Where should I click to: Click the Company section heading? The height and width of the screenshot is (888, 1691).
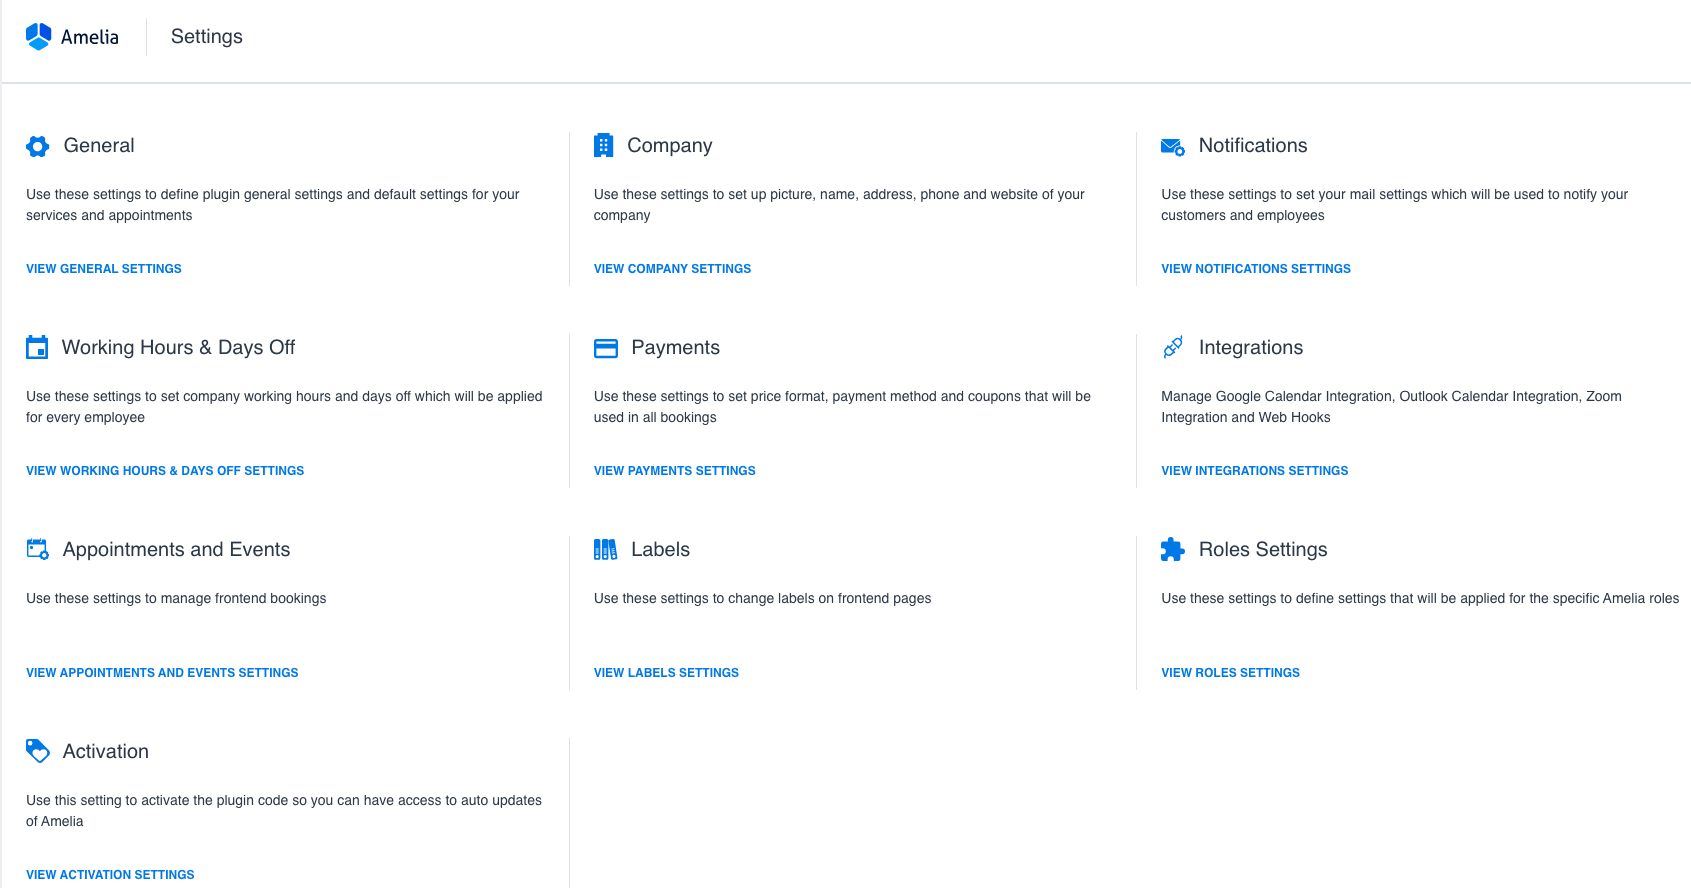[670, 146]
